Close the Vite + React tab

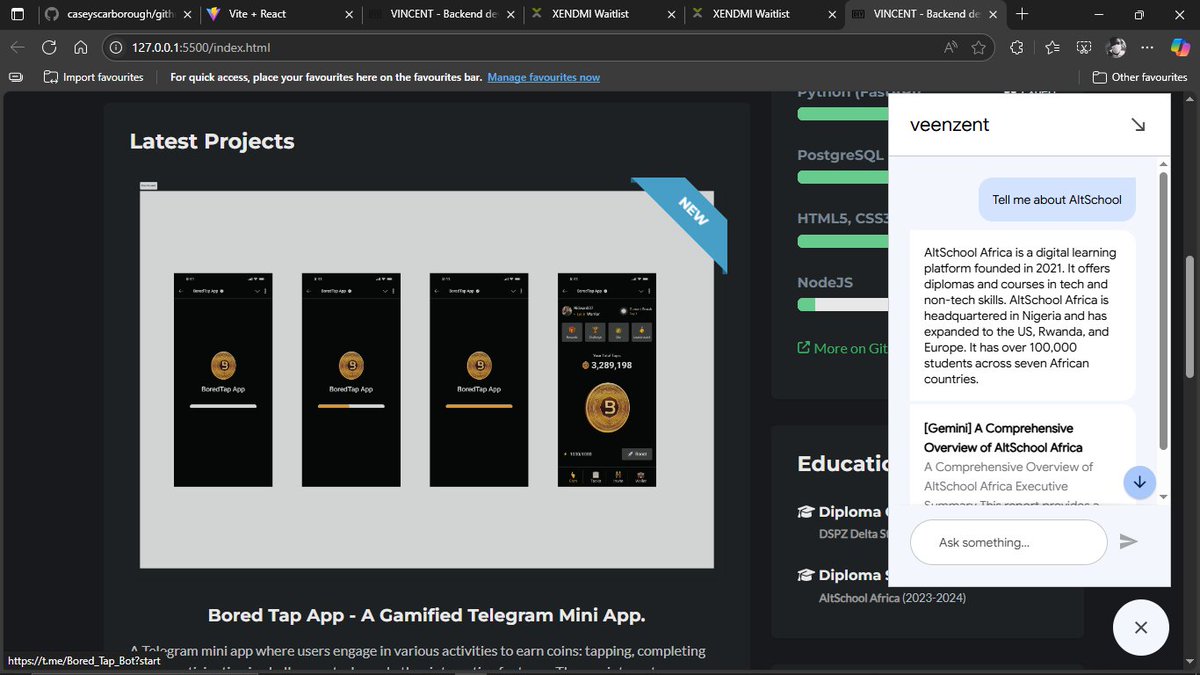(347, 14)
